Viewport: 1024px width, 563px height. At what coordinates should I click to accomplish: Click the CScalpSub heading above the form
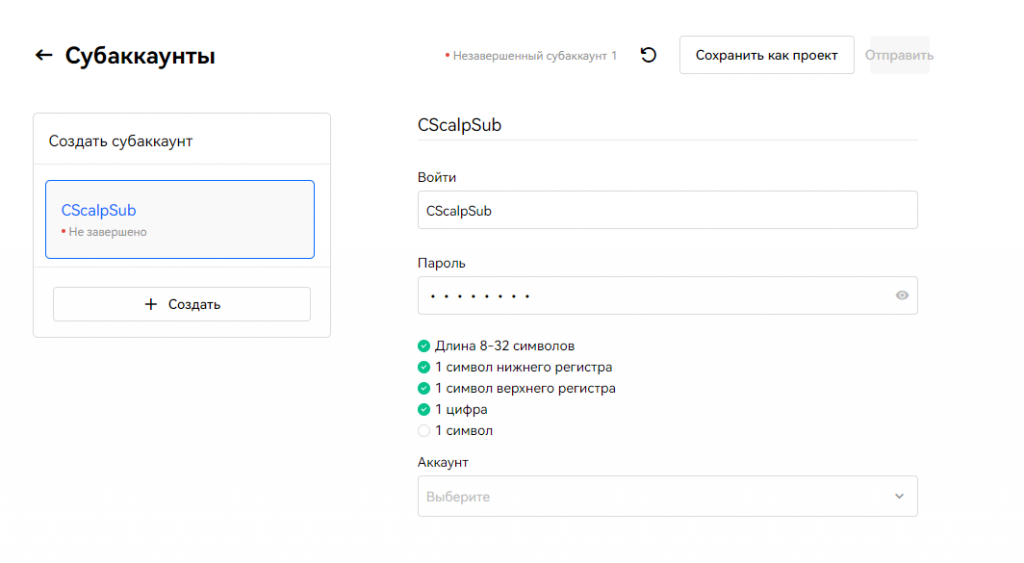click(x=459, y=125)
